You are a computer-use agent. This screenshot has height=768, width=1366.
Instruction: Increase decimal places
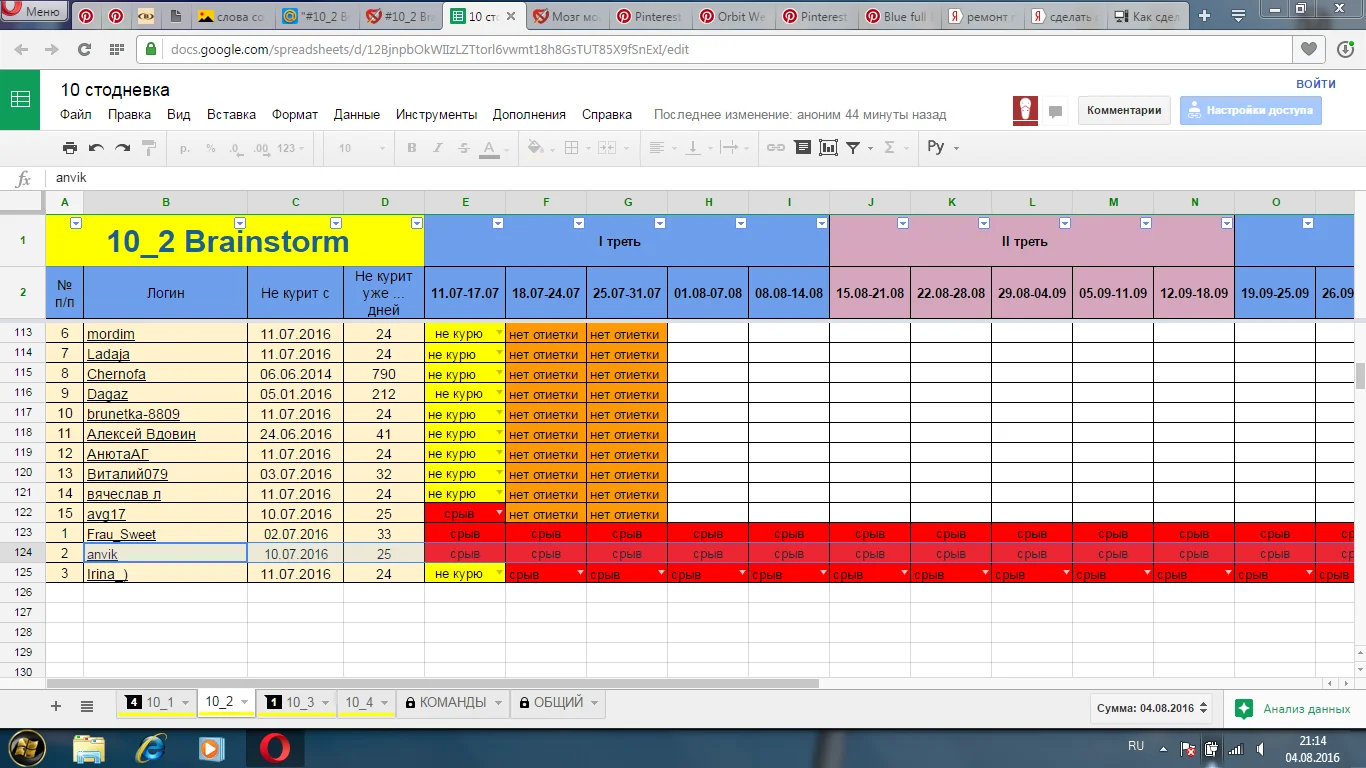click(x=262, y=148)
